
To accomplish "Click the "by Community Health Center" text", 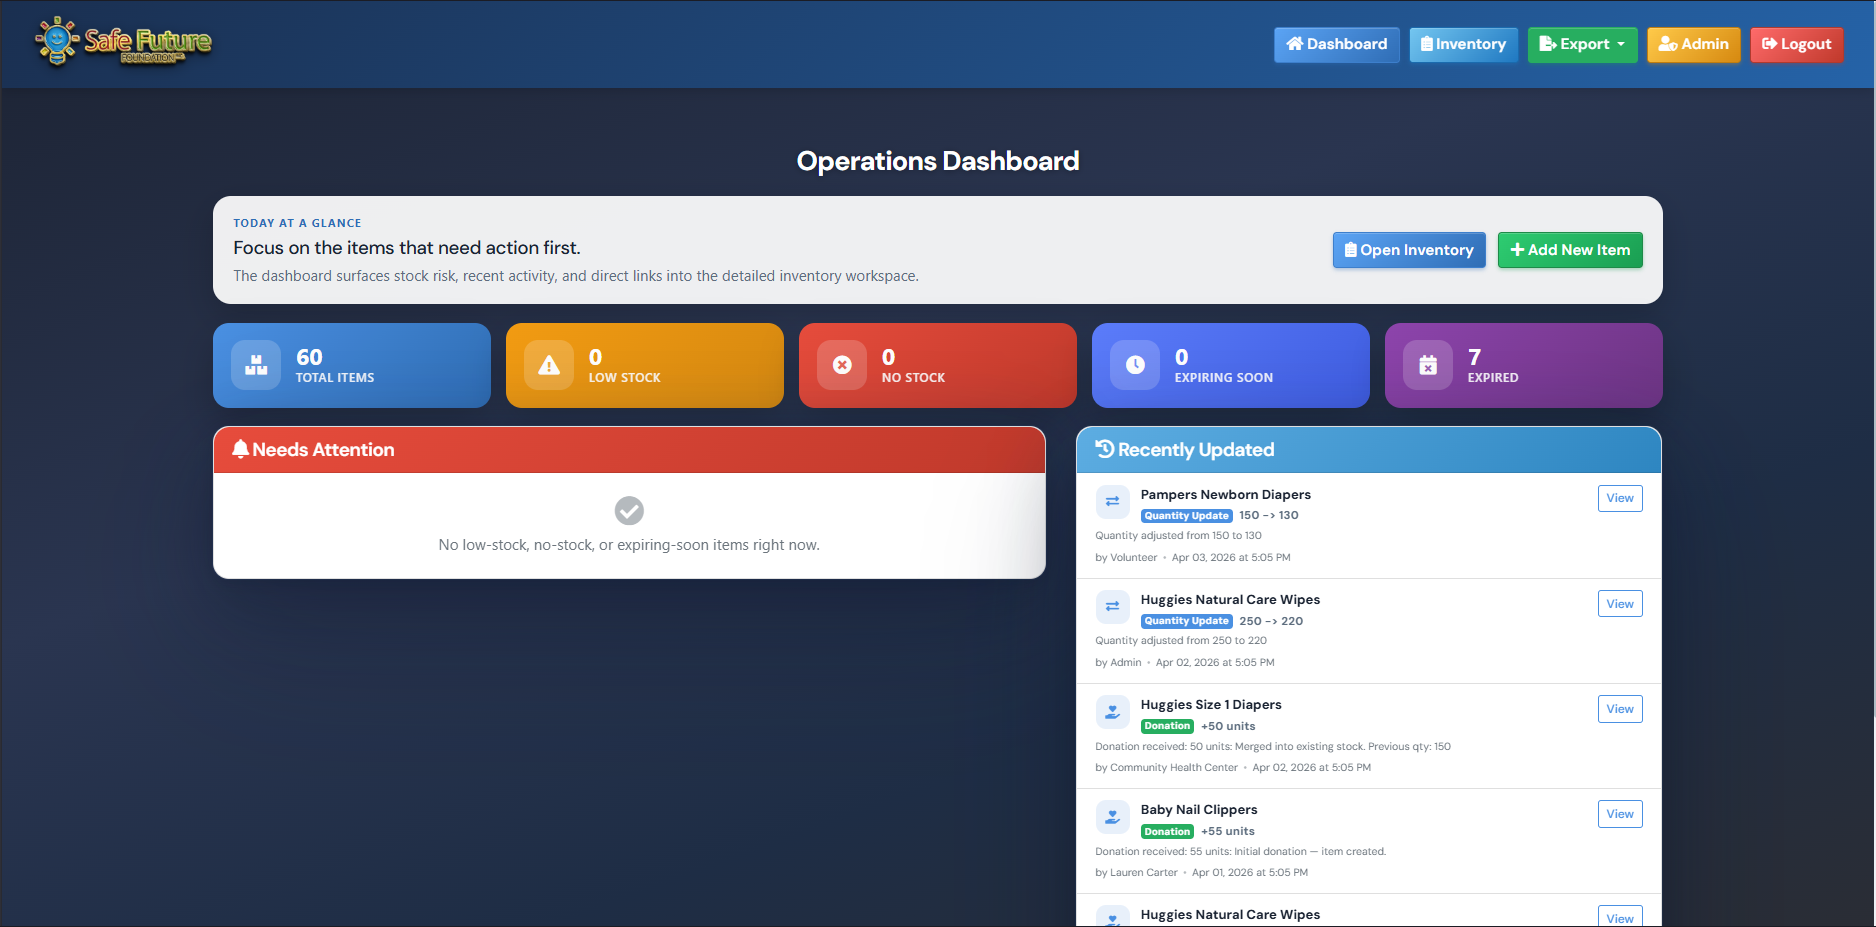I will (1166, 768).
